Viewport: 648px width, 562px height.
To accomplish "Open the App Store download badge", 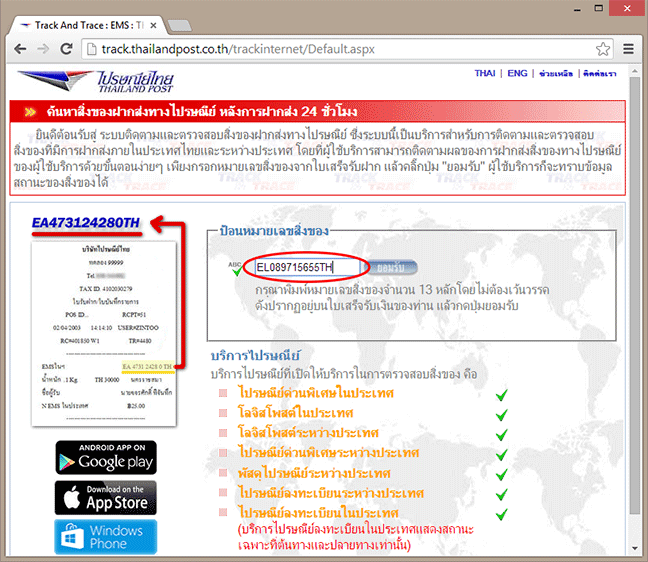I will click(106, 497).
